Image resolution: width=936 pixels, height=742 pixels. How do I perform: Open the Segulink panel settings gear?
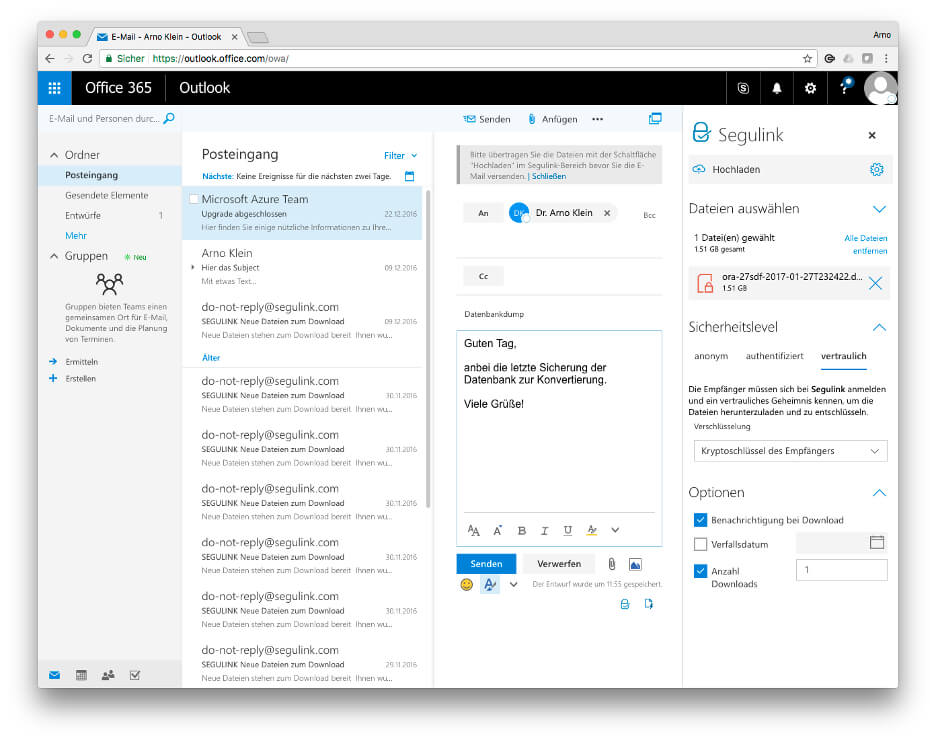(877, 169)
